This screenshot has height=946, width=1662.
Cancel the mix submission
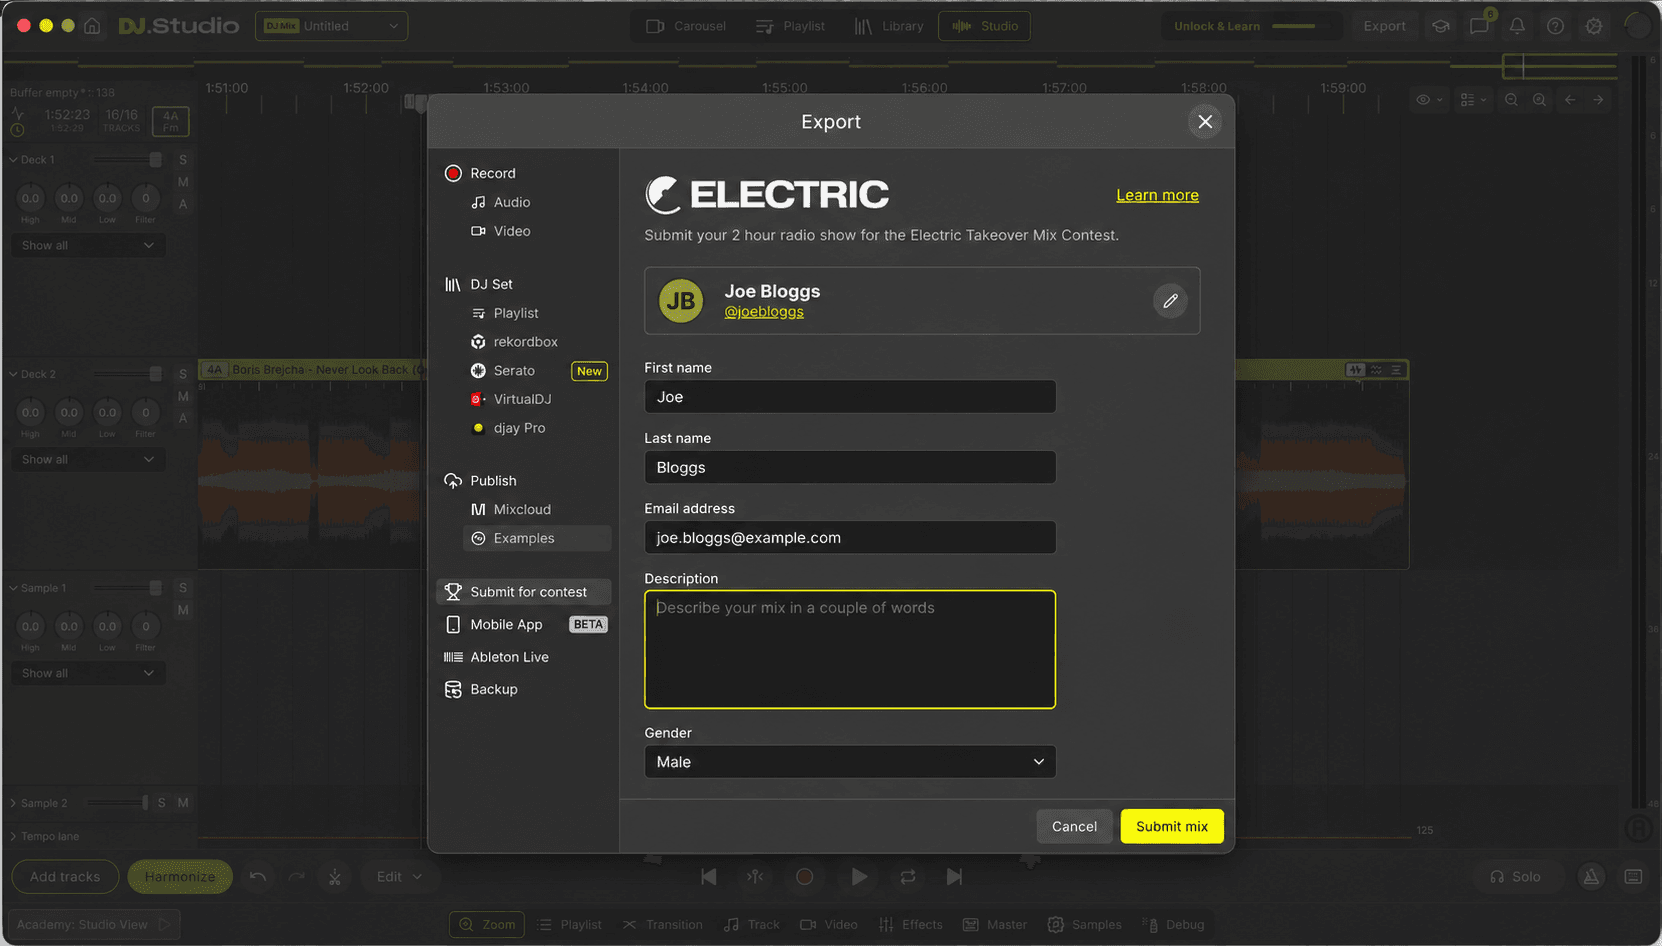1074,826
